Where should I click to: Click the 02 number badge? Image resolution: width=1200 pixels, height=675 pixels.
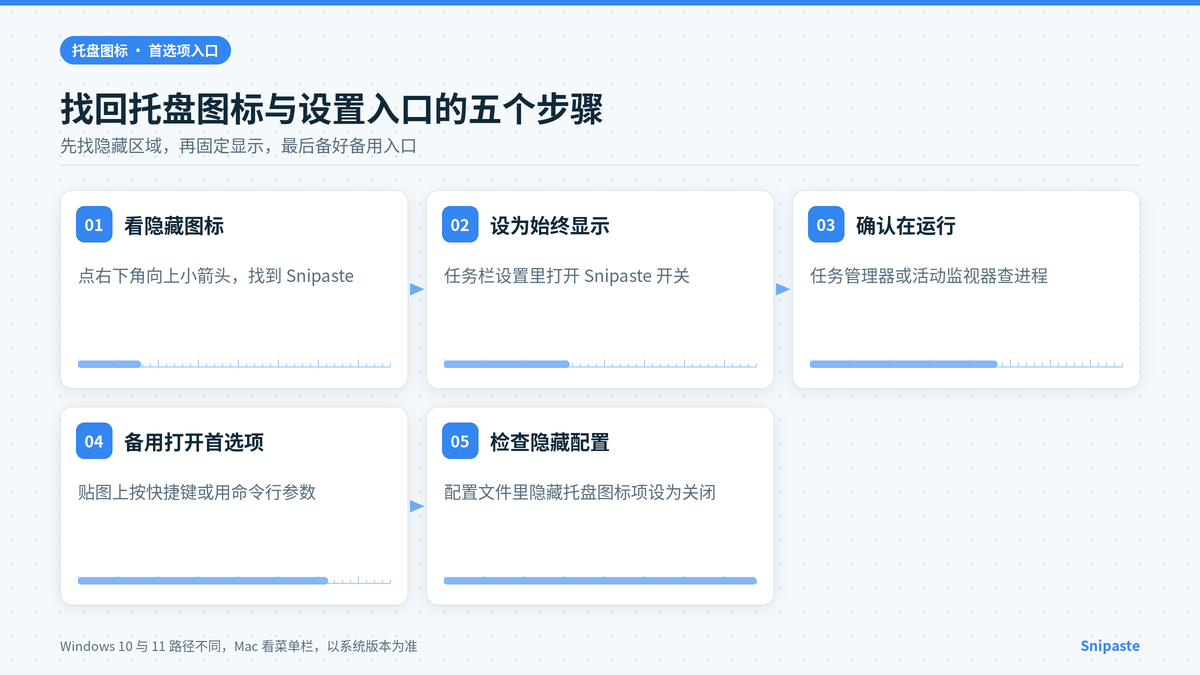[460, 225]
